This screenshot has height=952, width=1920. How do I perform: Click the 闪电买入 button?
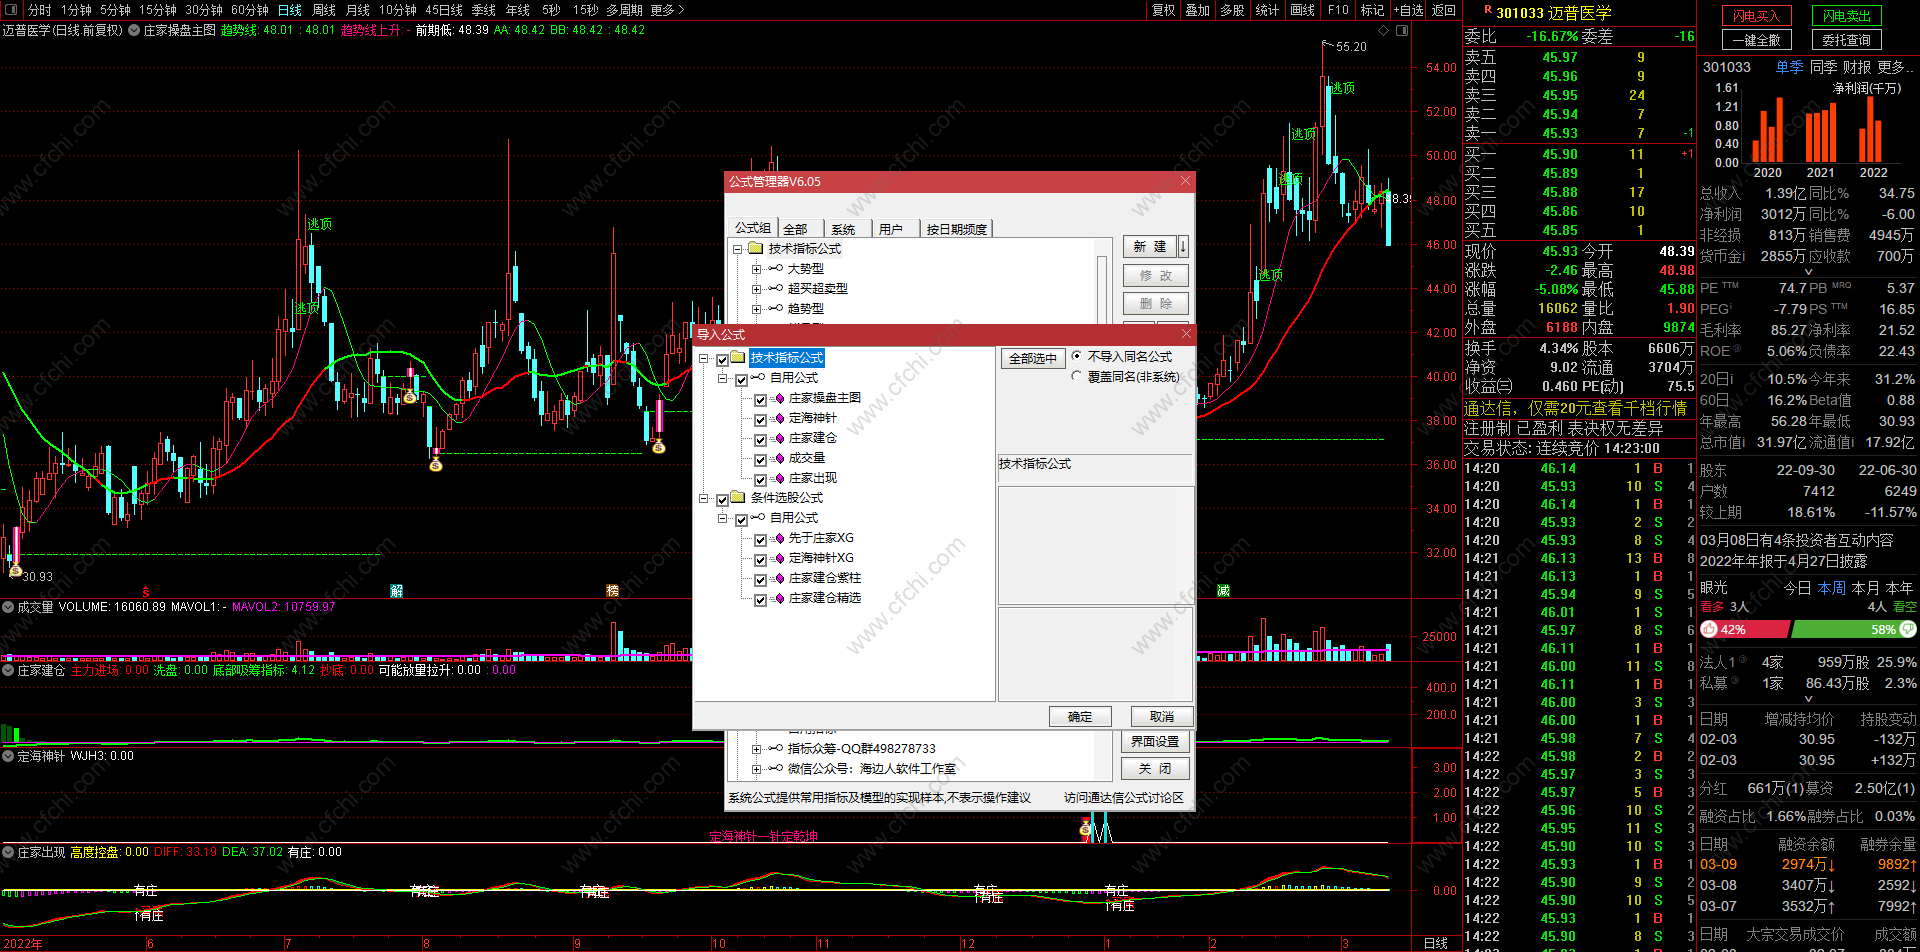pyautogui.click(x=1757, y=16)
